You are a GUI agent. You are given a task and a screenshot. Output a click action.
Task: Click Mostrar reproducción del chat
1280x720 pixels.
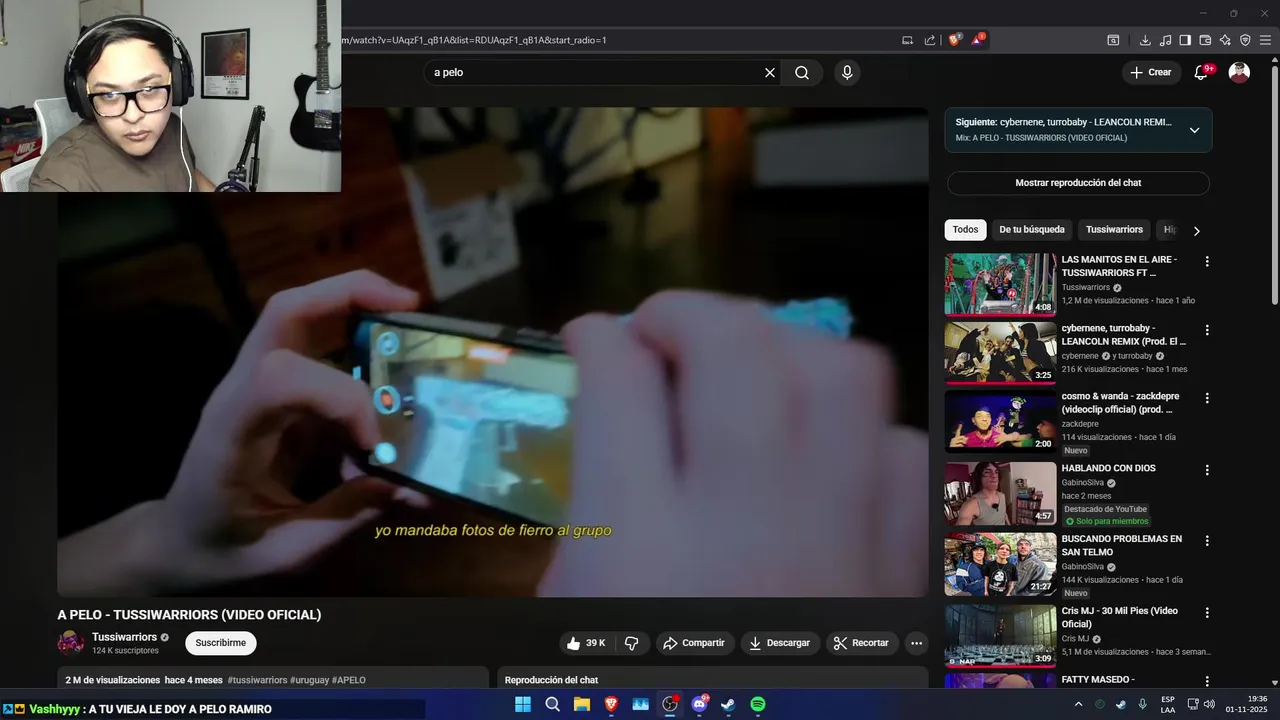pyautogui.click(x=1078, y=183)
